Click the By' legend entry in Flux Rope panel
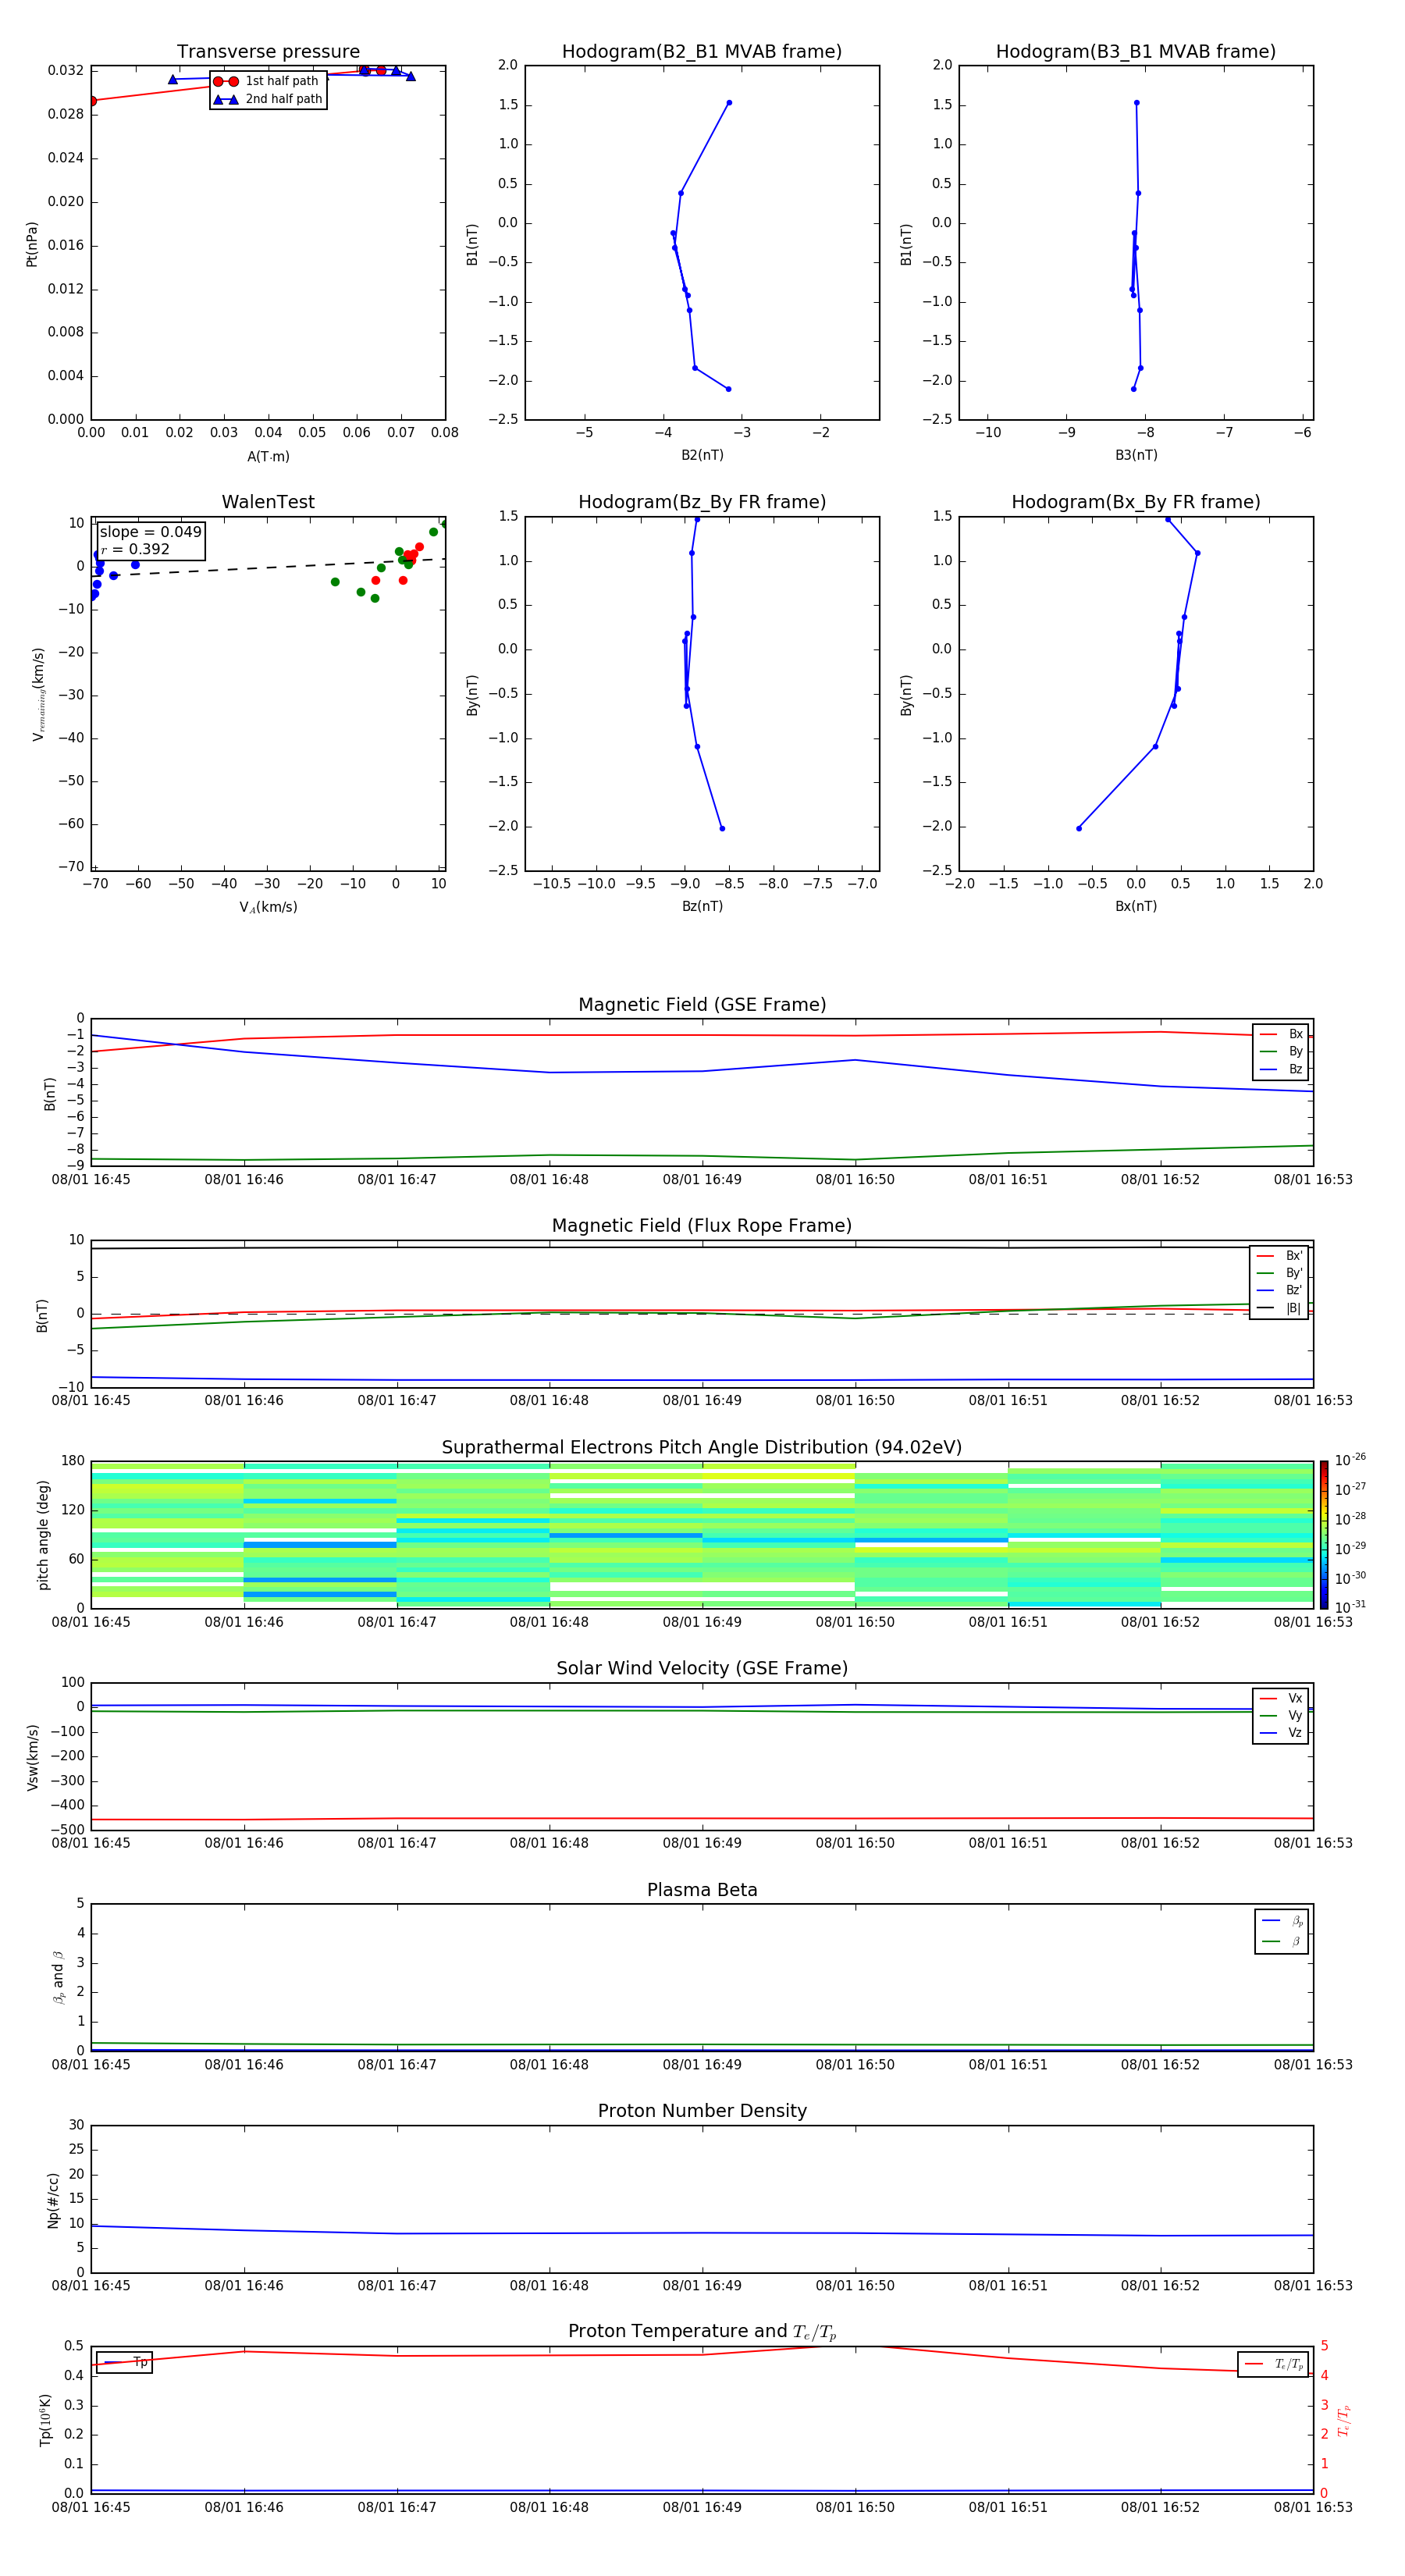This screenshot has width=1405, height=2576. pyautogui.click(x=1280, y=1273)
